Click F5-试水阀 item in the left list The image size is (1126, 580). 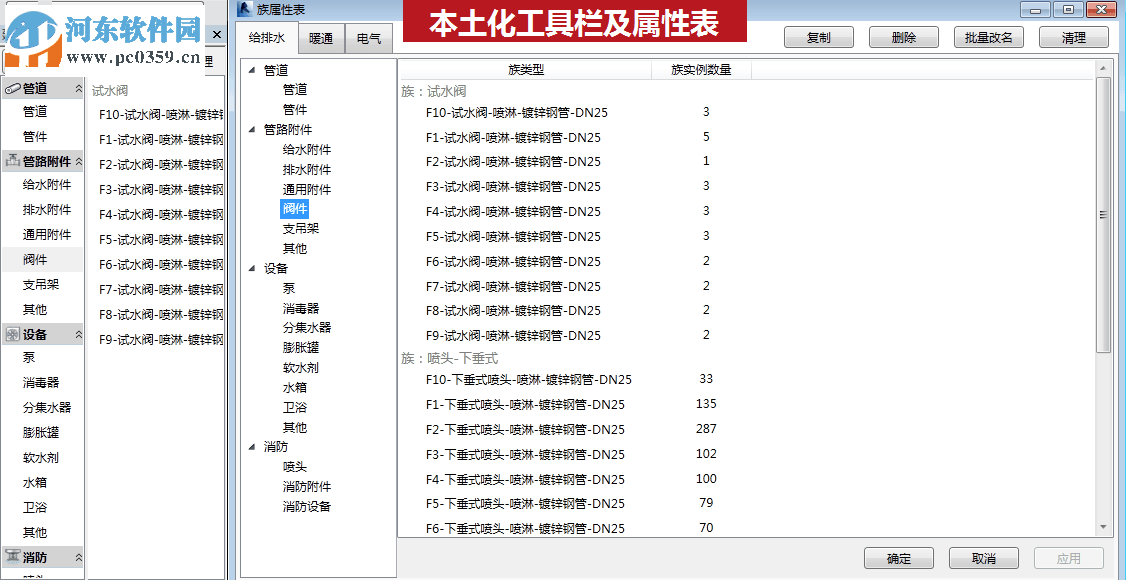click(x=161, y=239)
